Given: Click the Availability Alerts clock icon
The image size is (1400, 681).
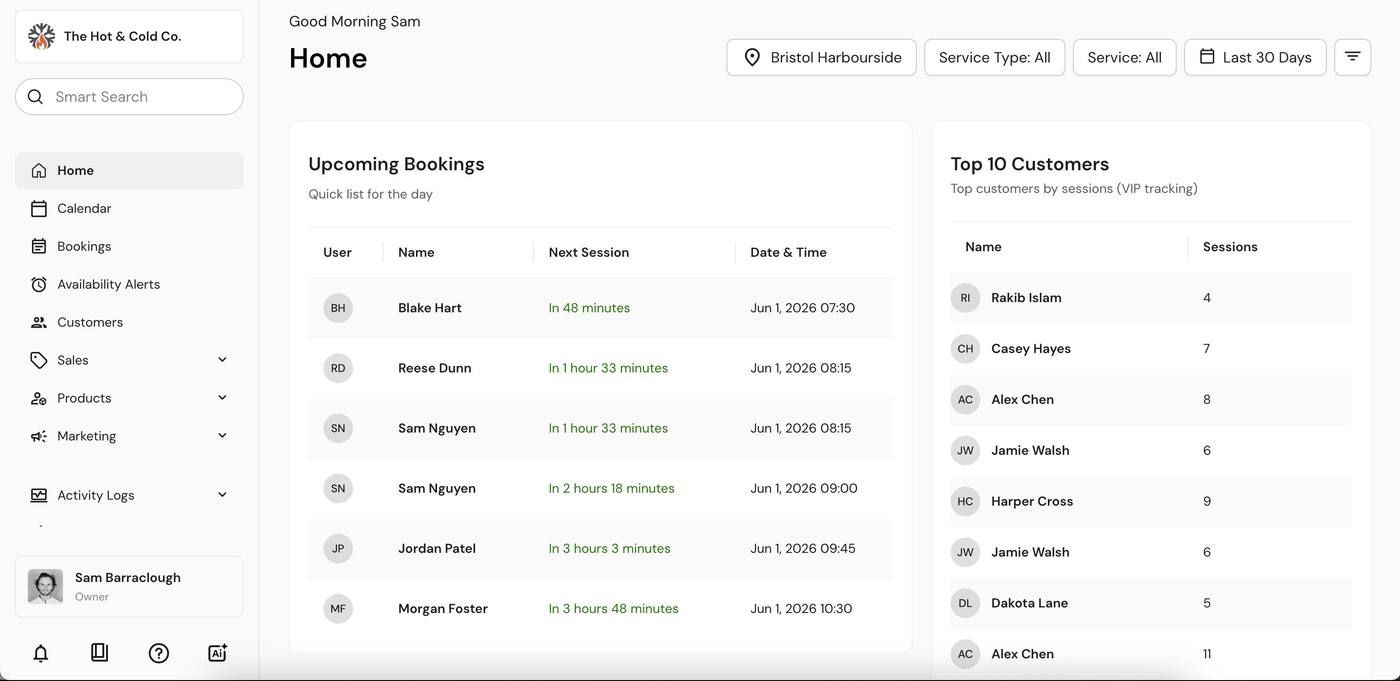Looking at the screenshot, I should pos(39,285).
